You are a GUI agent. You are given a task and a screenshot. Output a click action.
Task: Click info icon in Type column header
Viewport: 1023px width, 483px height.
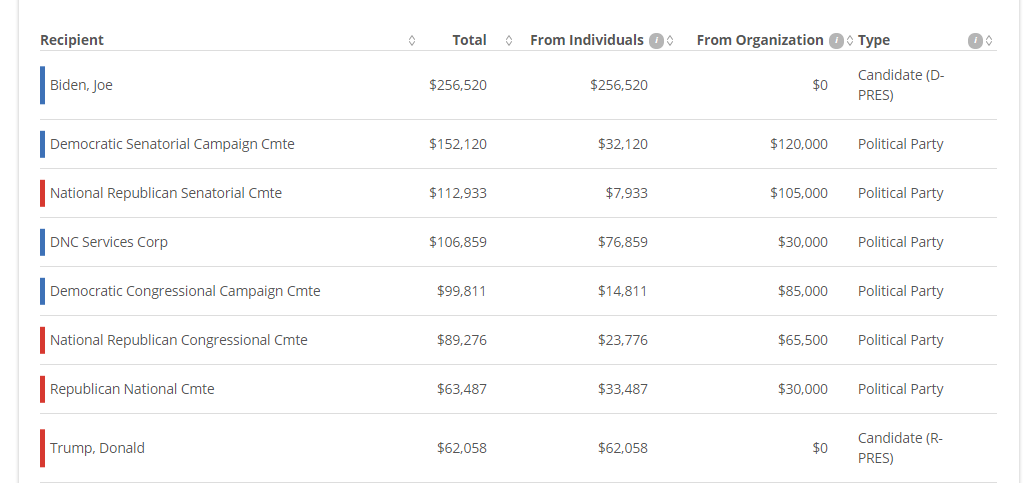tap(975, 41)
